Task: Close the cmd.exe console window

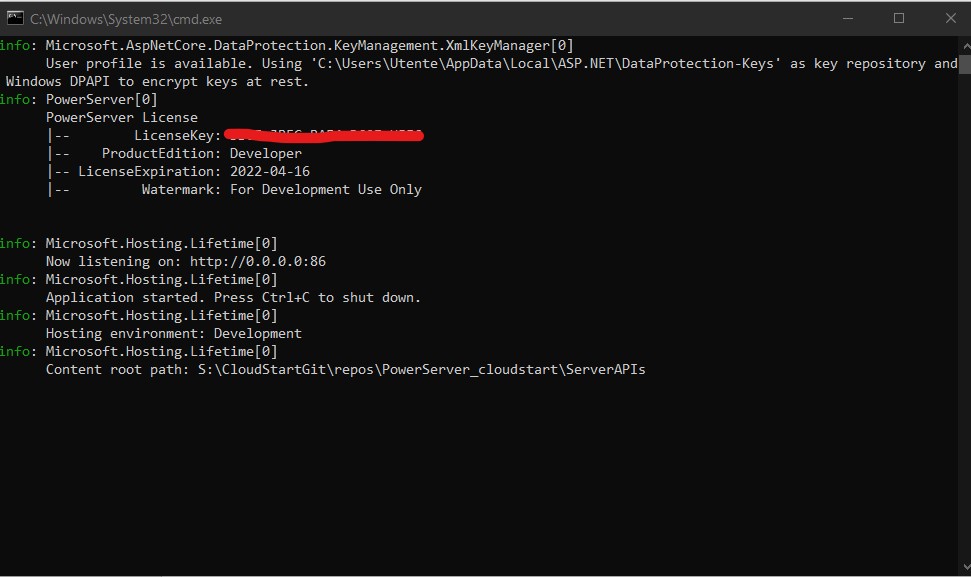Action: click(950, 18)
